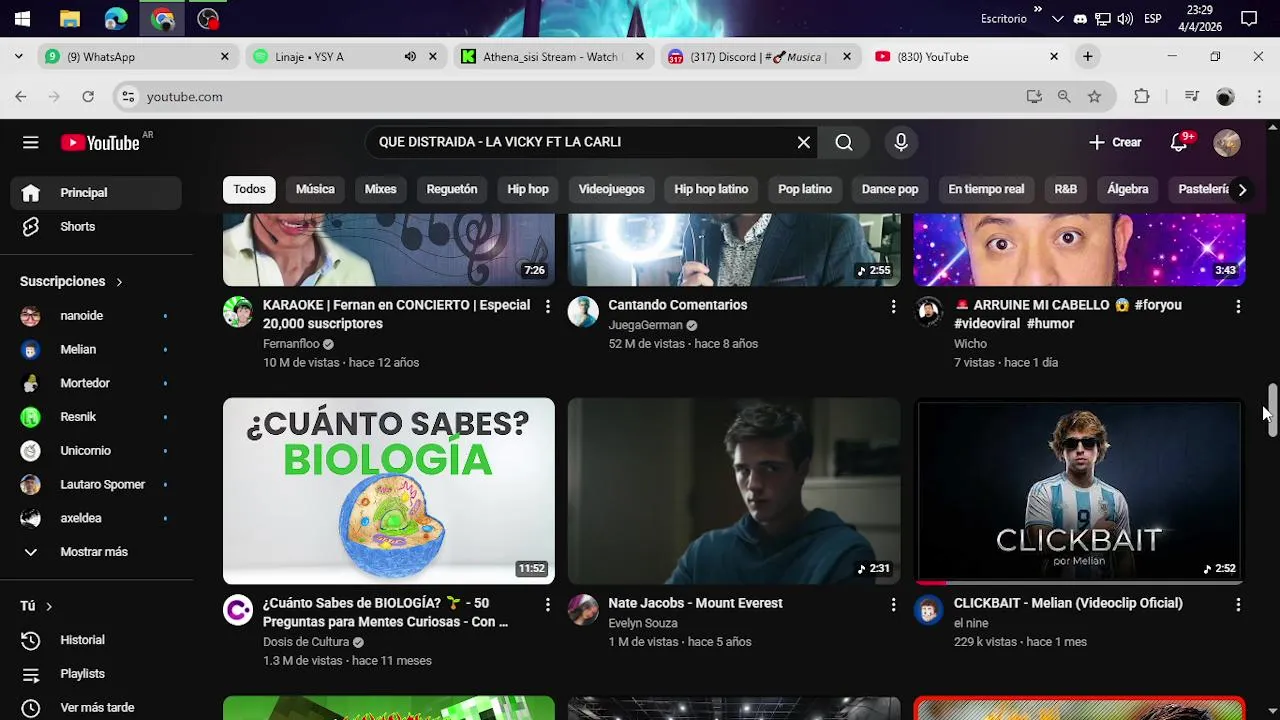Open options for Cuánto Sabes de BIOLOGÍA video

pyautogui.click(x=547, y=605)
